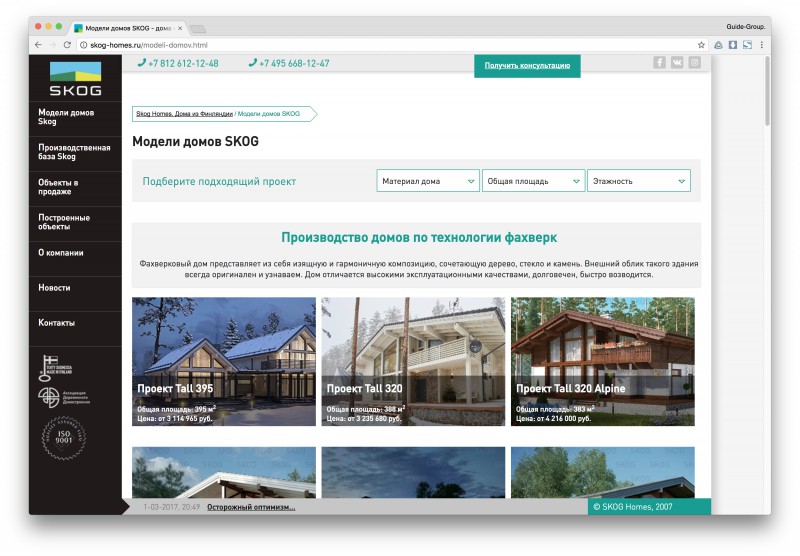Click the Guide-Group profile label
Viewport: 800px width, 556px height.
coord(745,27)
